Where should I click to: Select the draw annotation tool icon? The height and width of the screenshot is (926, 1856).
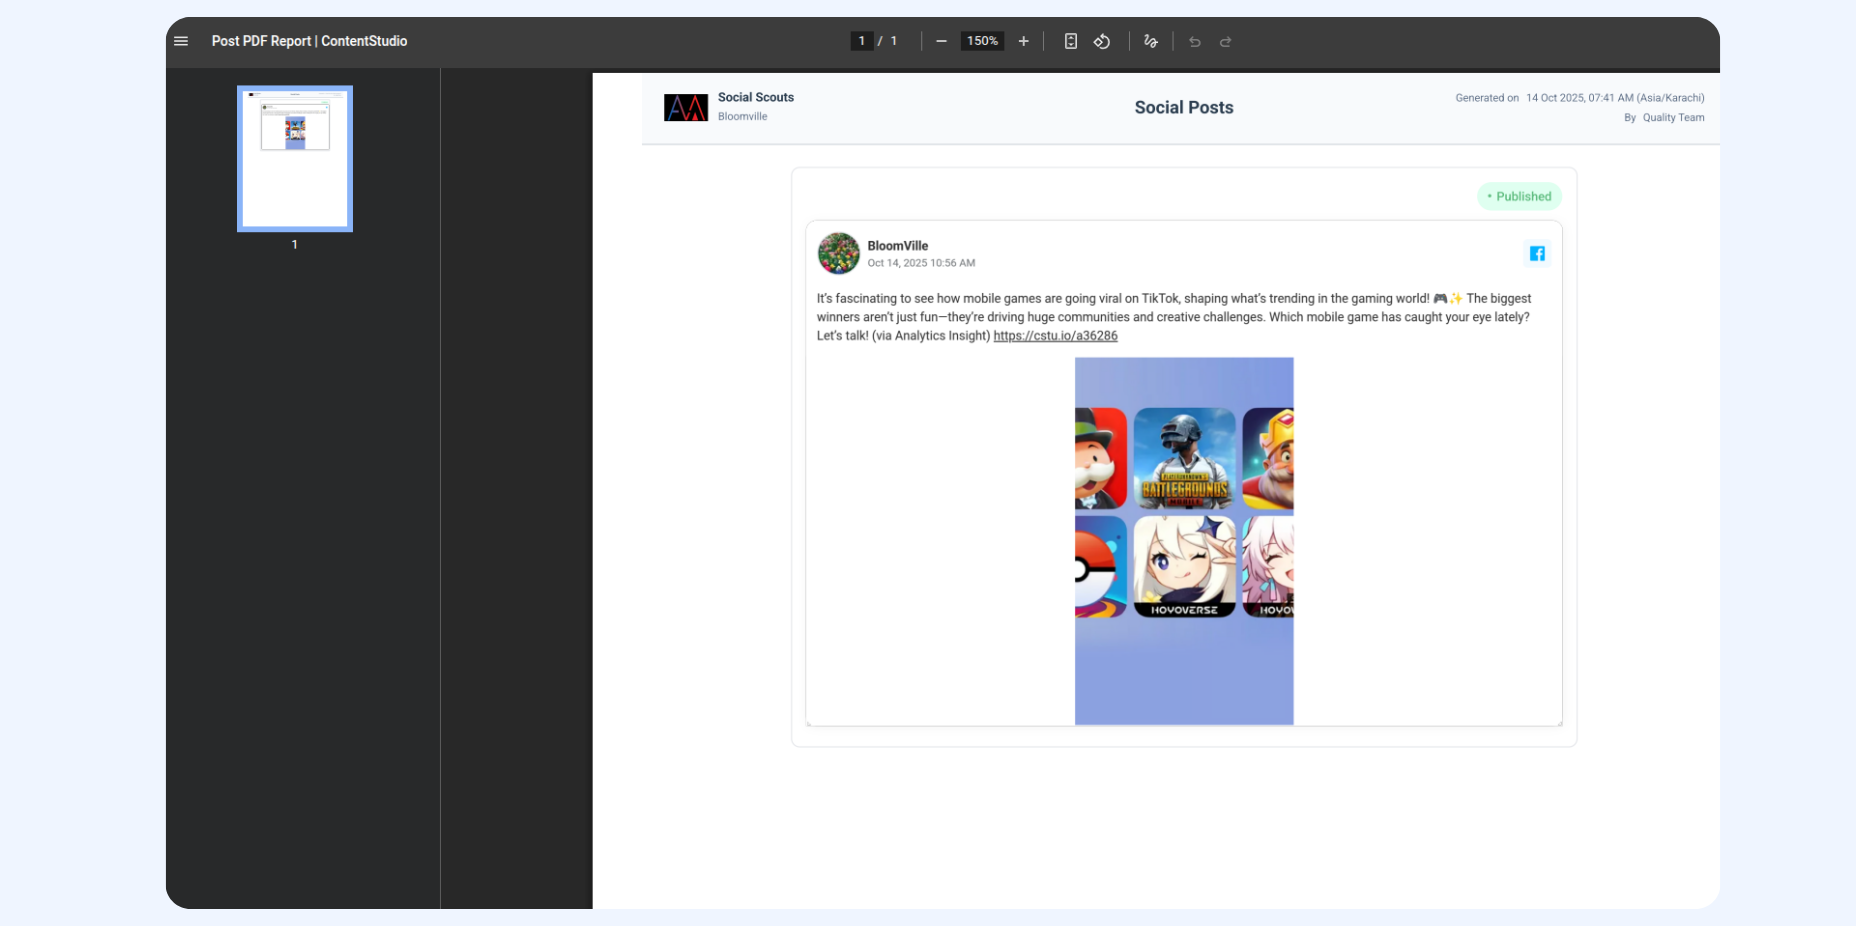tap(1151, 41)
